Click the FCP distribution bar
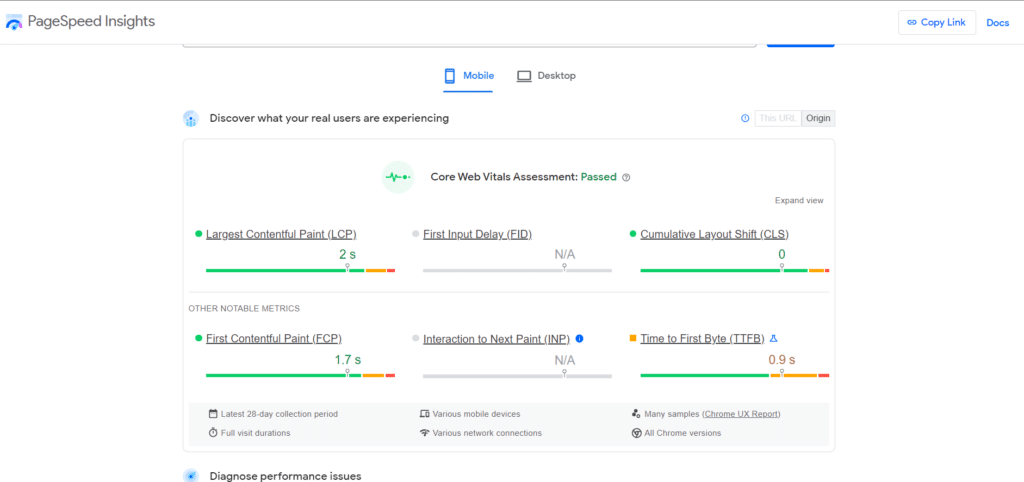The image size is (1024, 482). point(300,376)
